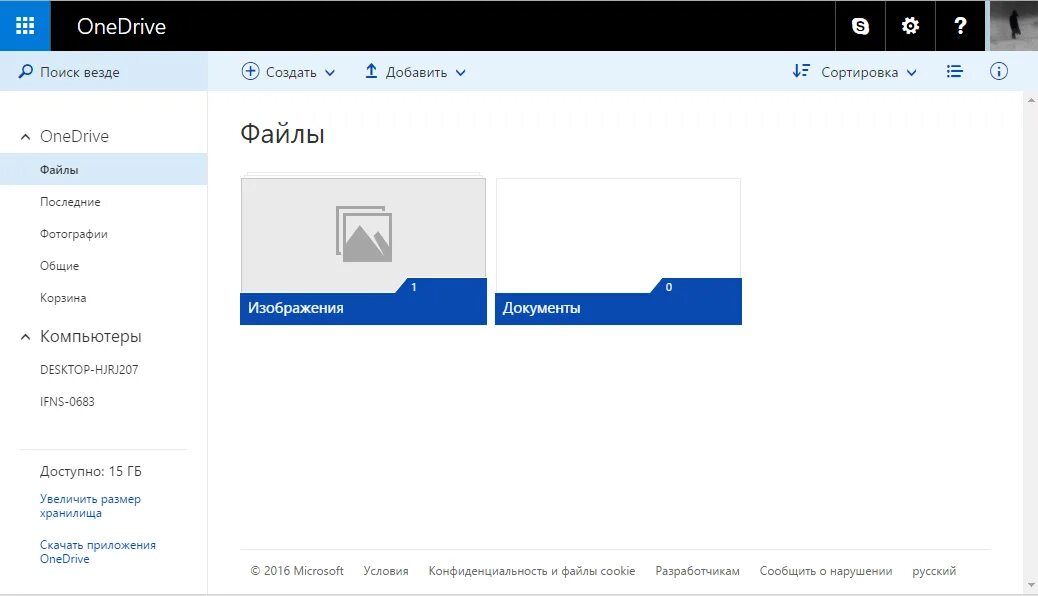The width and height of the screenshot is (1038, 596).
Task: Open Skype from the top bar
Action: click(860, 25)
